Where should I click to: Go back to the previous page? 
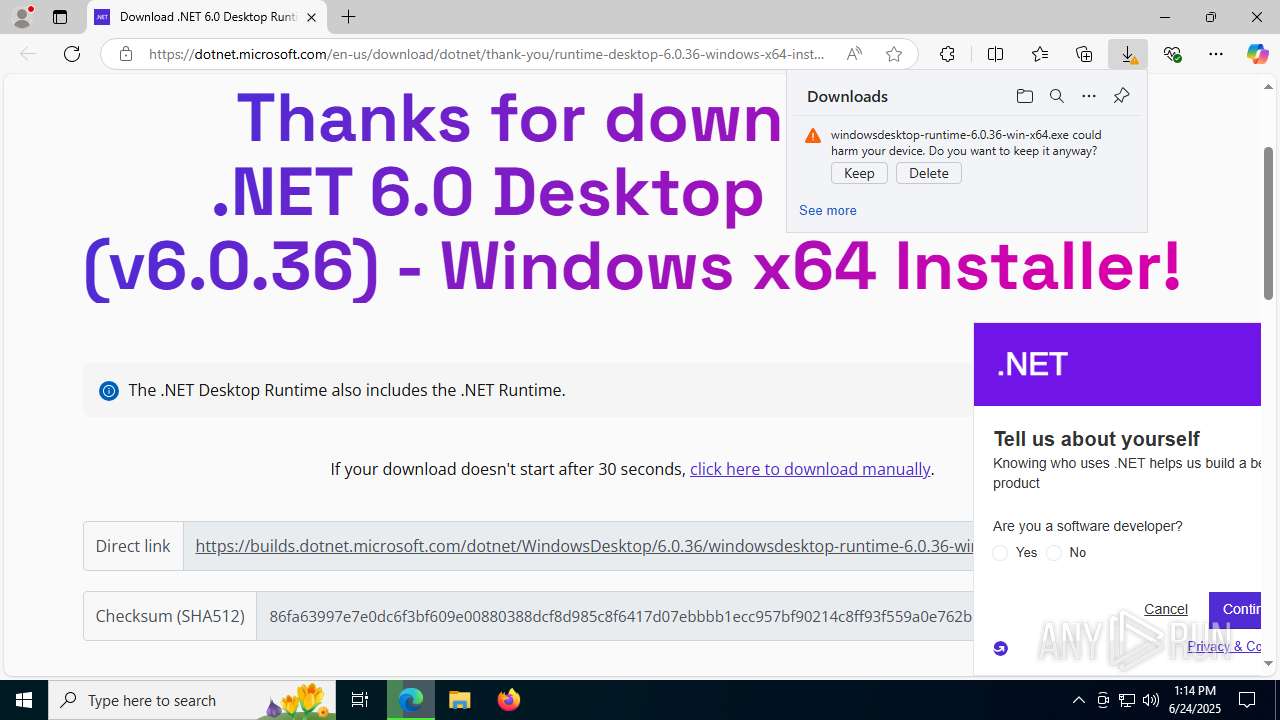coord(28,54)
